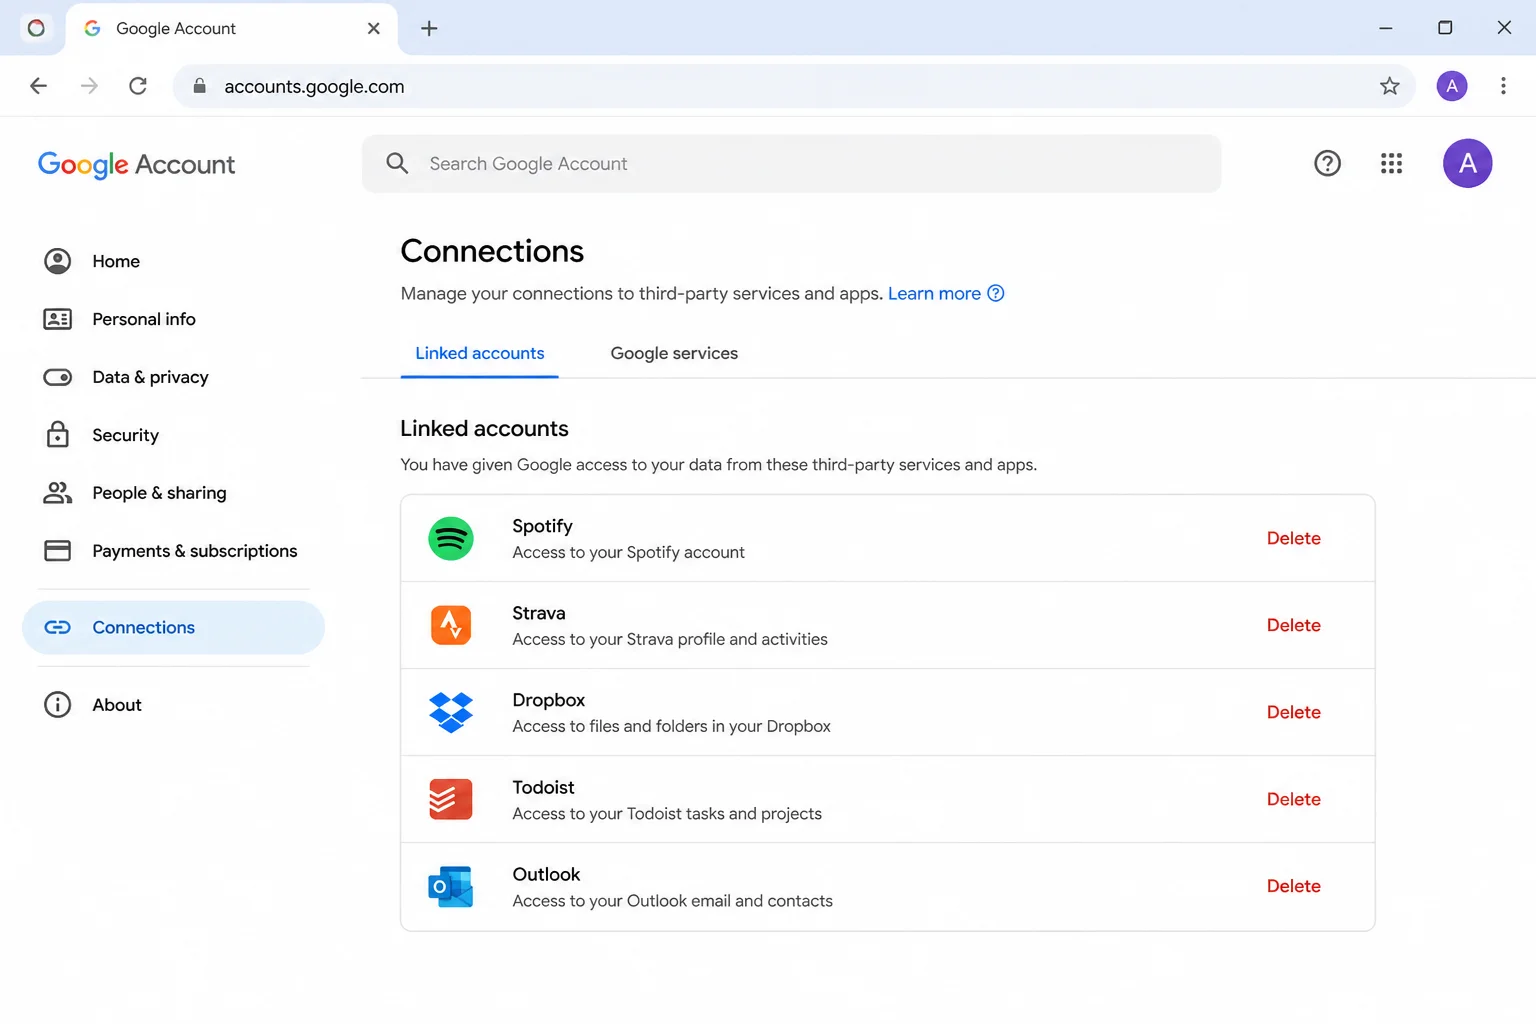The height and width of the screenshot is (1024, 1536).
Task: Click the Outlook logo icon
Action: tap(451, 886)
